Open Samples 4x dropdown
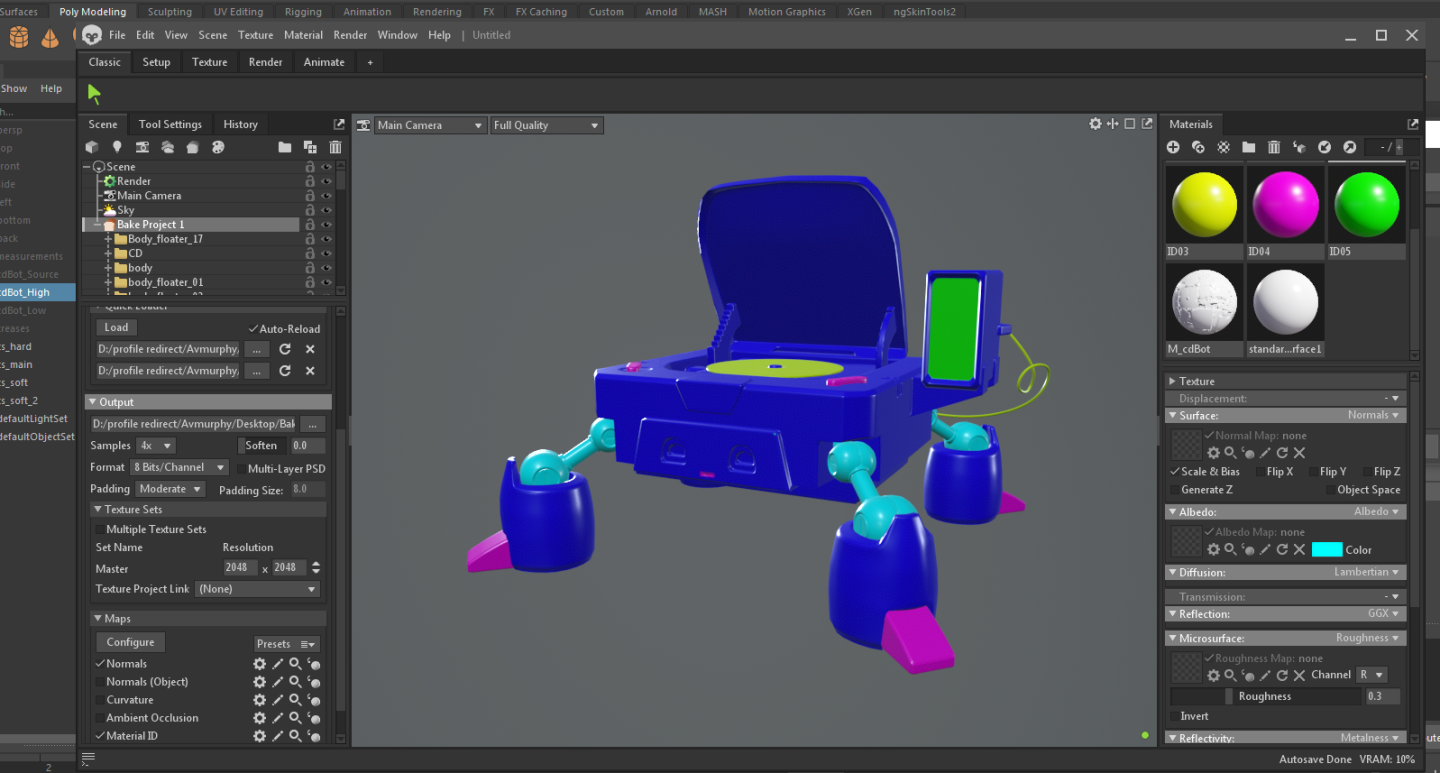The image size is (1440, 773). (x=156, y=446)
